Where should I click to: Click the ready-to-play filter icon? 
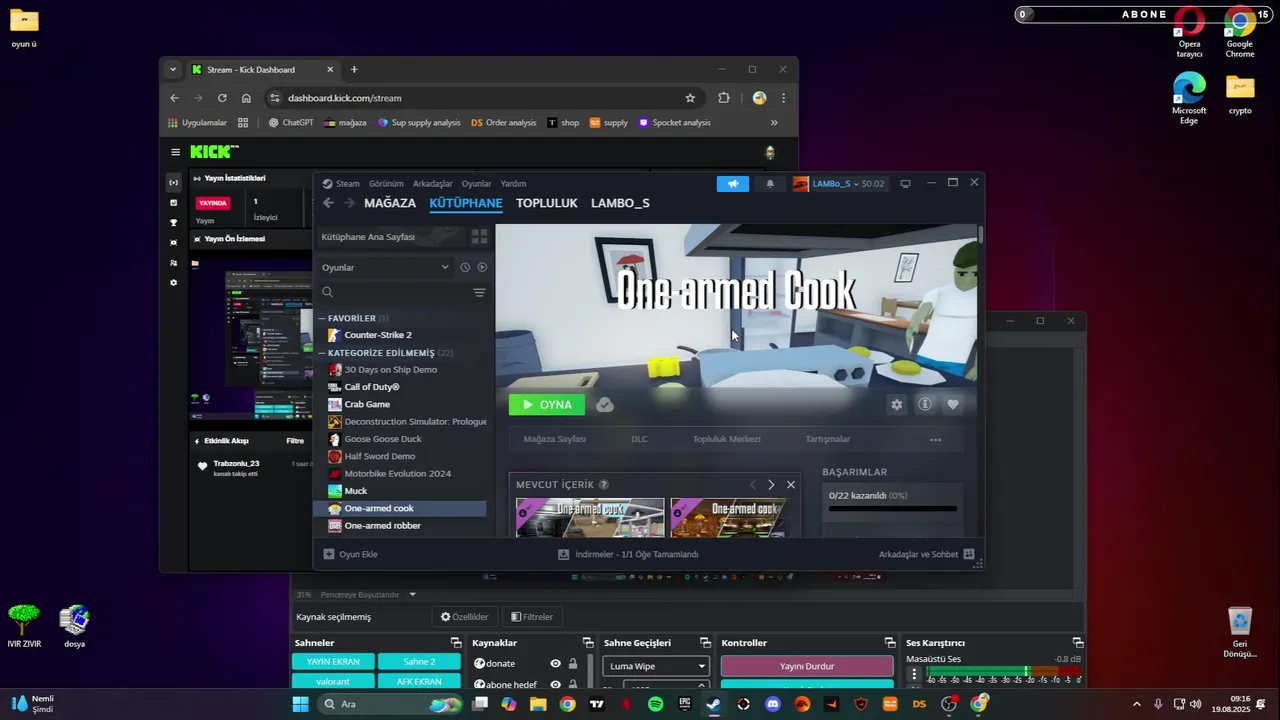pyautogui.click(x=482, y=268)
